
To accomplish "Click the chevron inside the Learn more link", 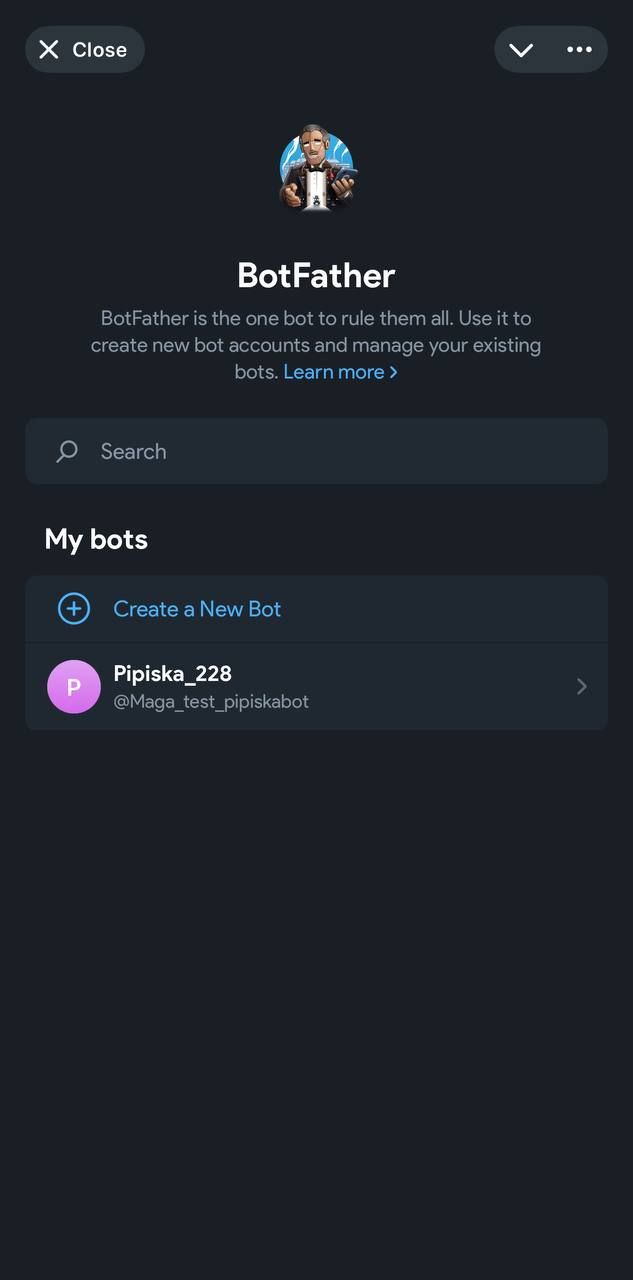I will pos(394,372).
